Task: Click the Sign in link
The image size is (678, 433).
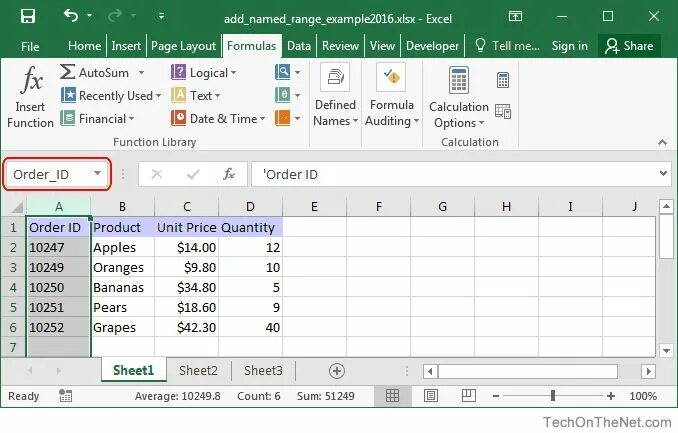Action: (x=569, y=46)
